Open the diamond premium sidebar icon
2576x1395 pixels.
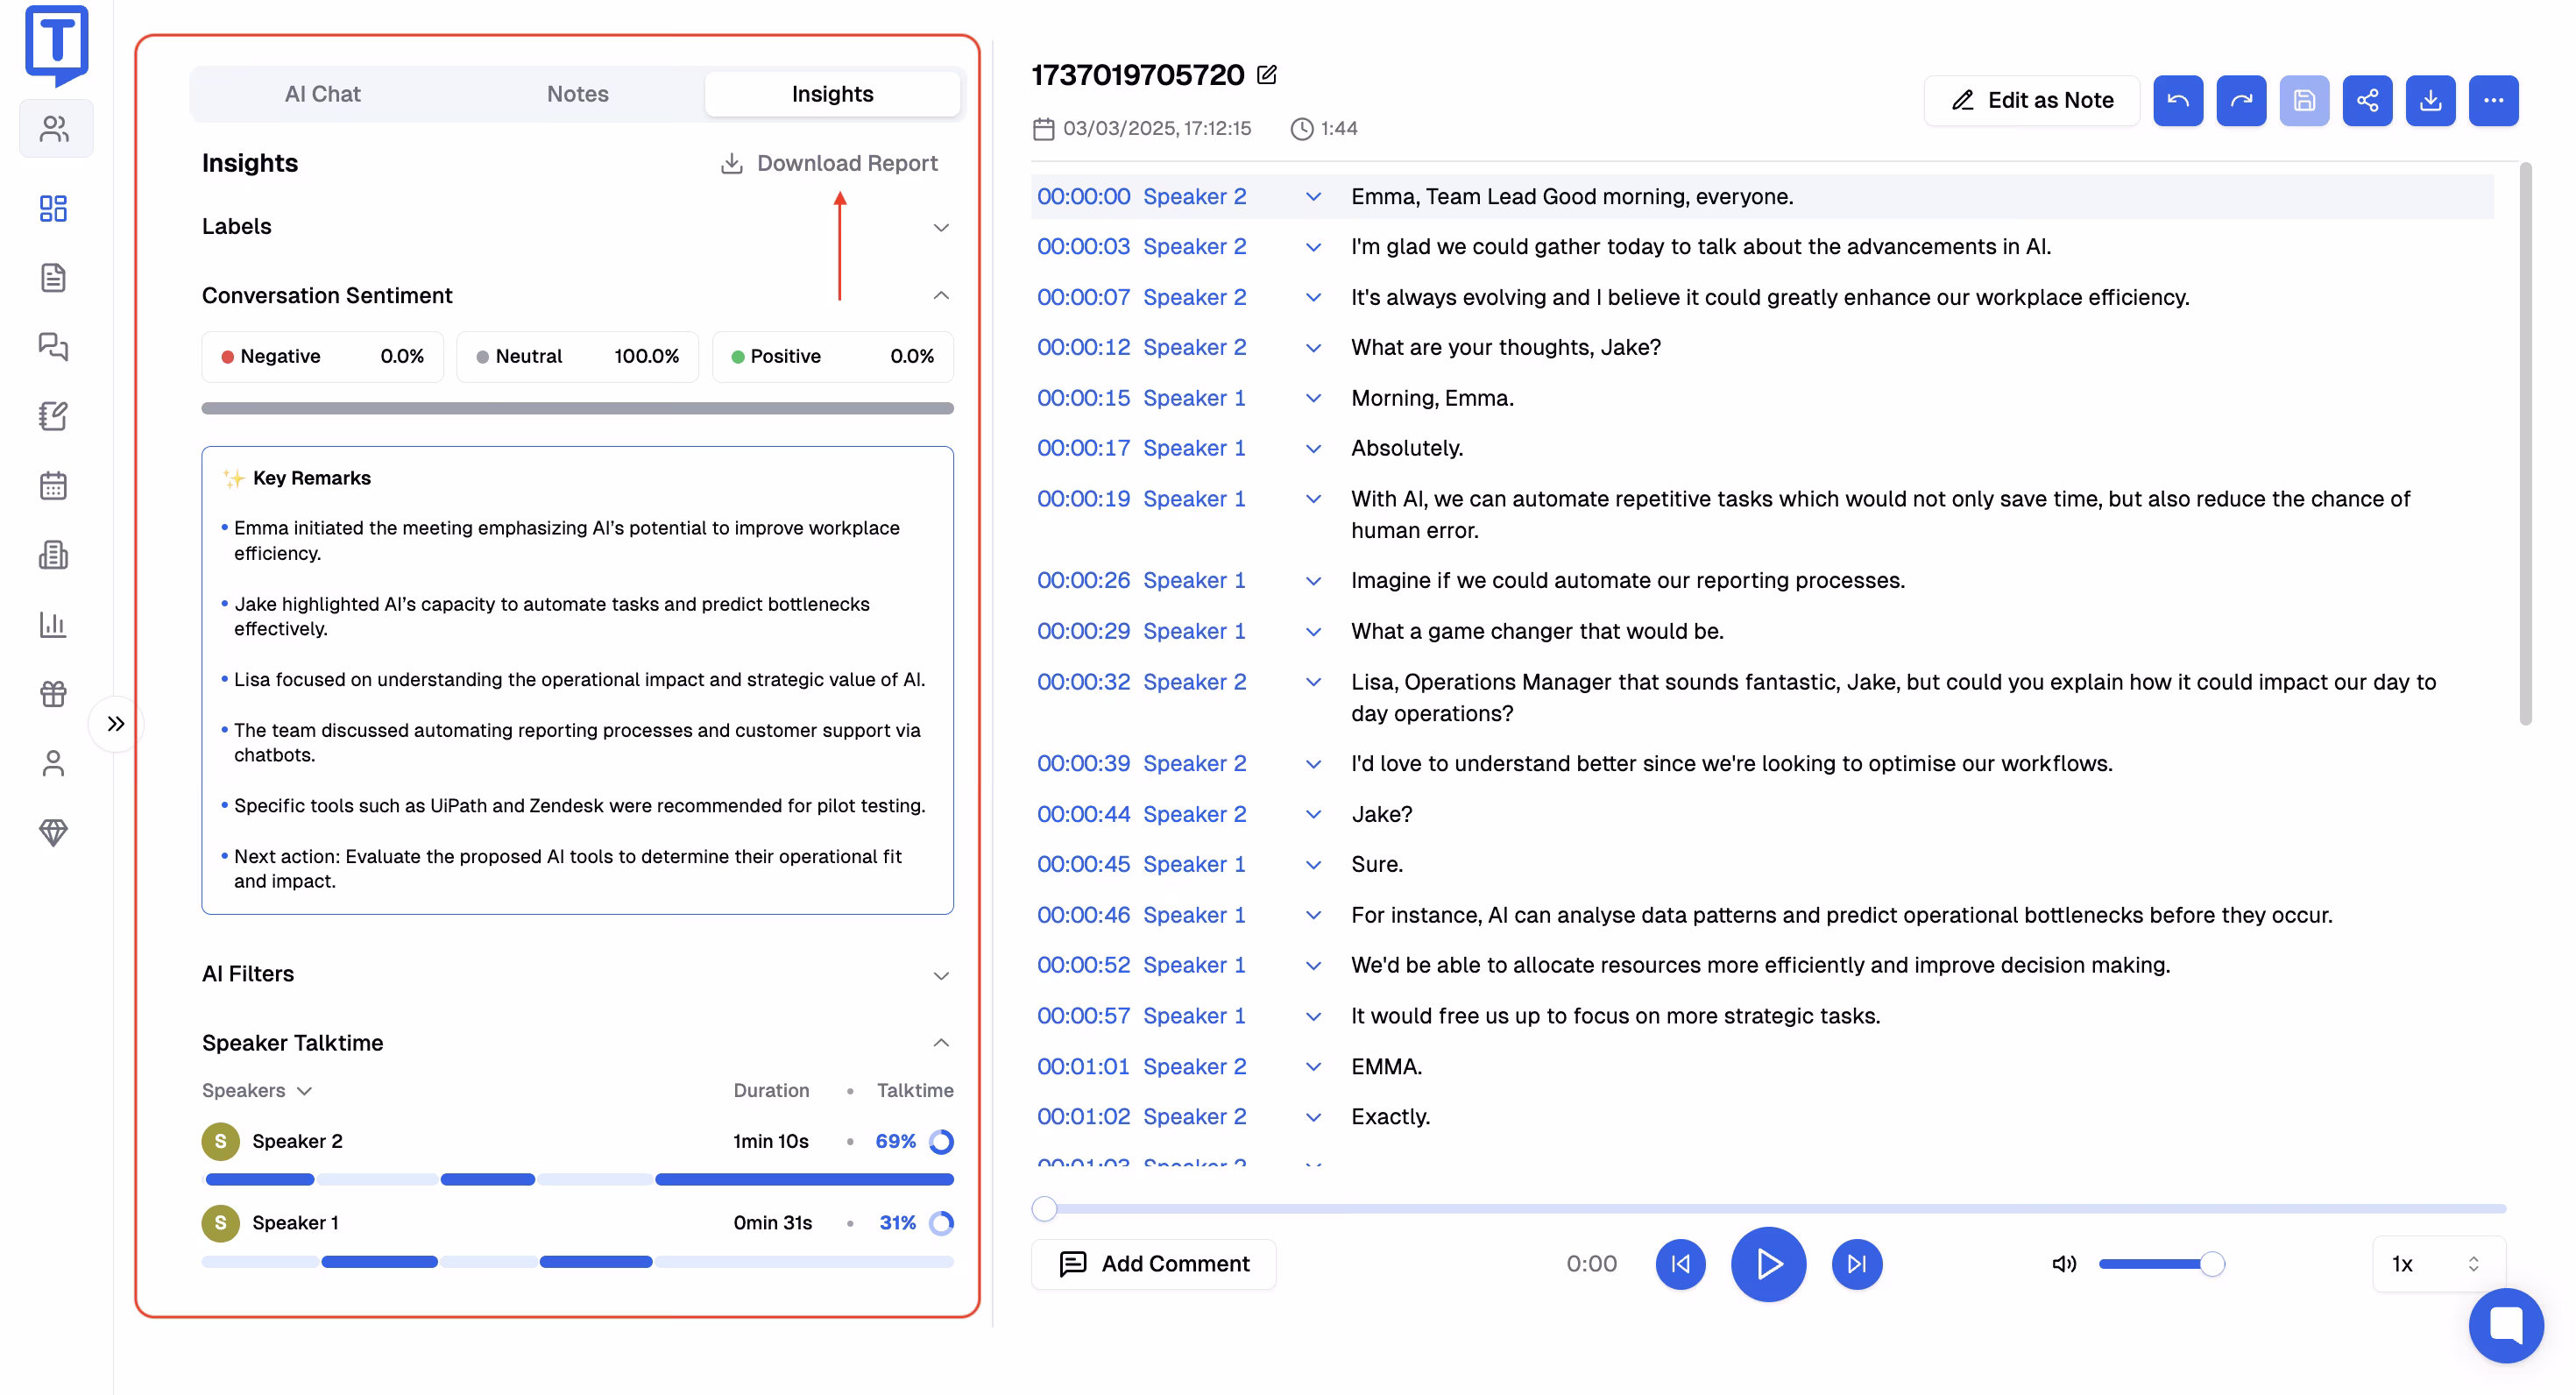click(53, 832)
